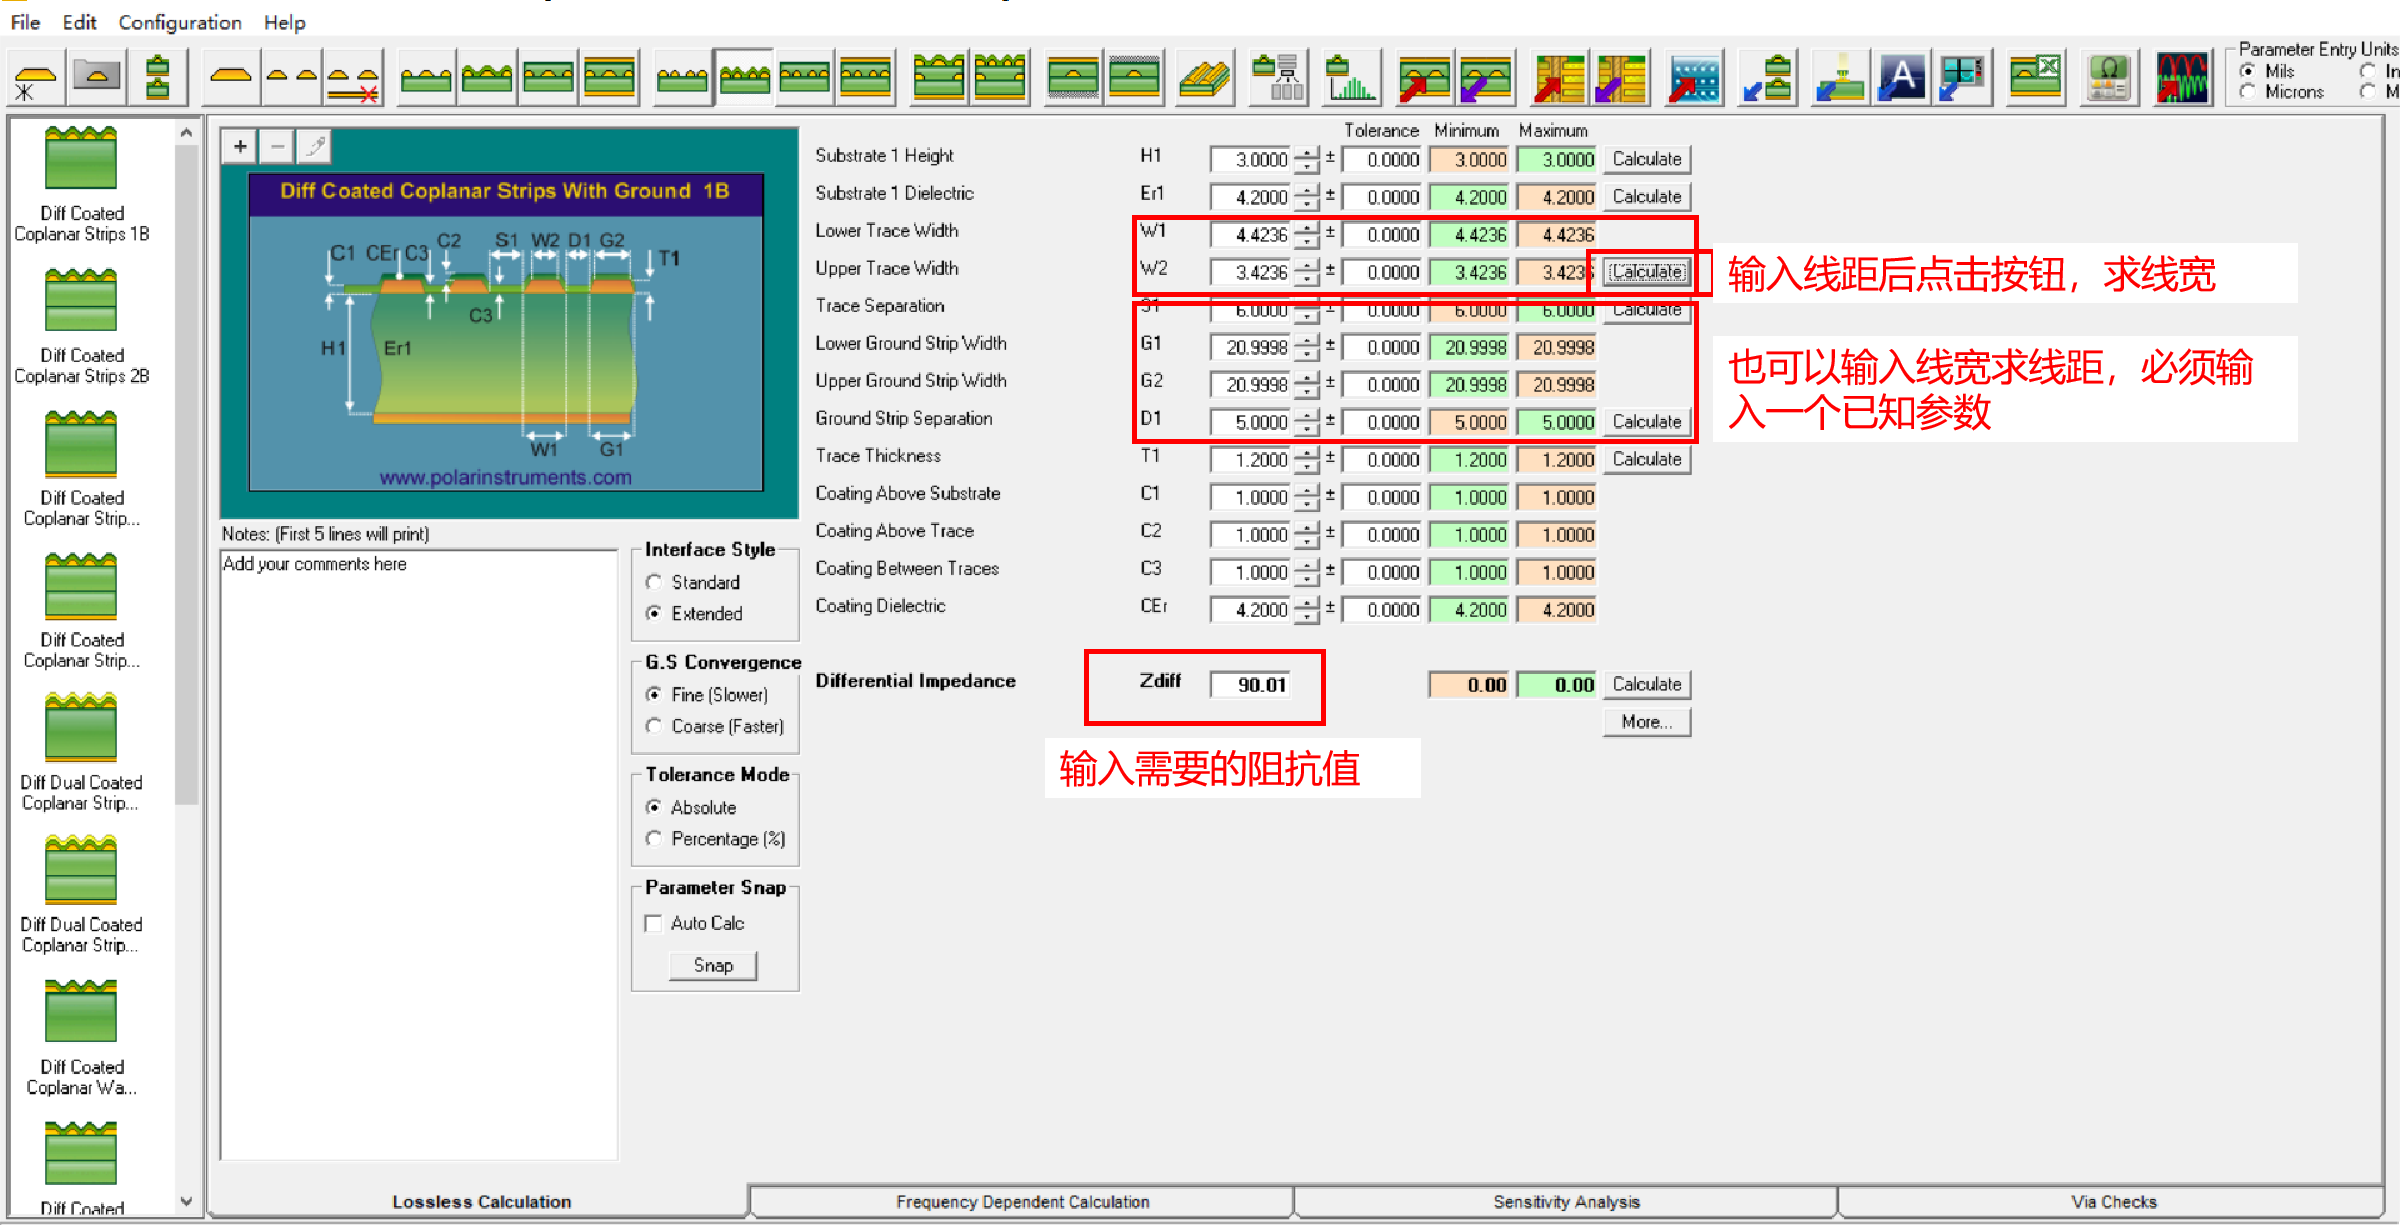Click the Zdiff impedance input field

point(1250,685)
